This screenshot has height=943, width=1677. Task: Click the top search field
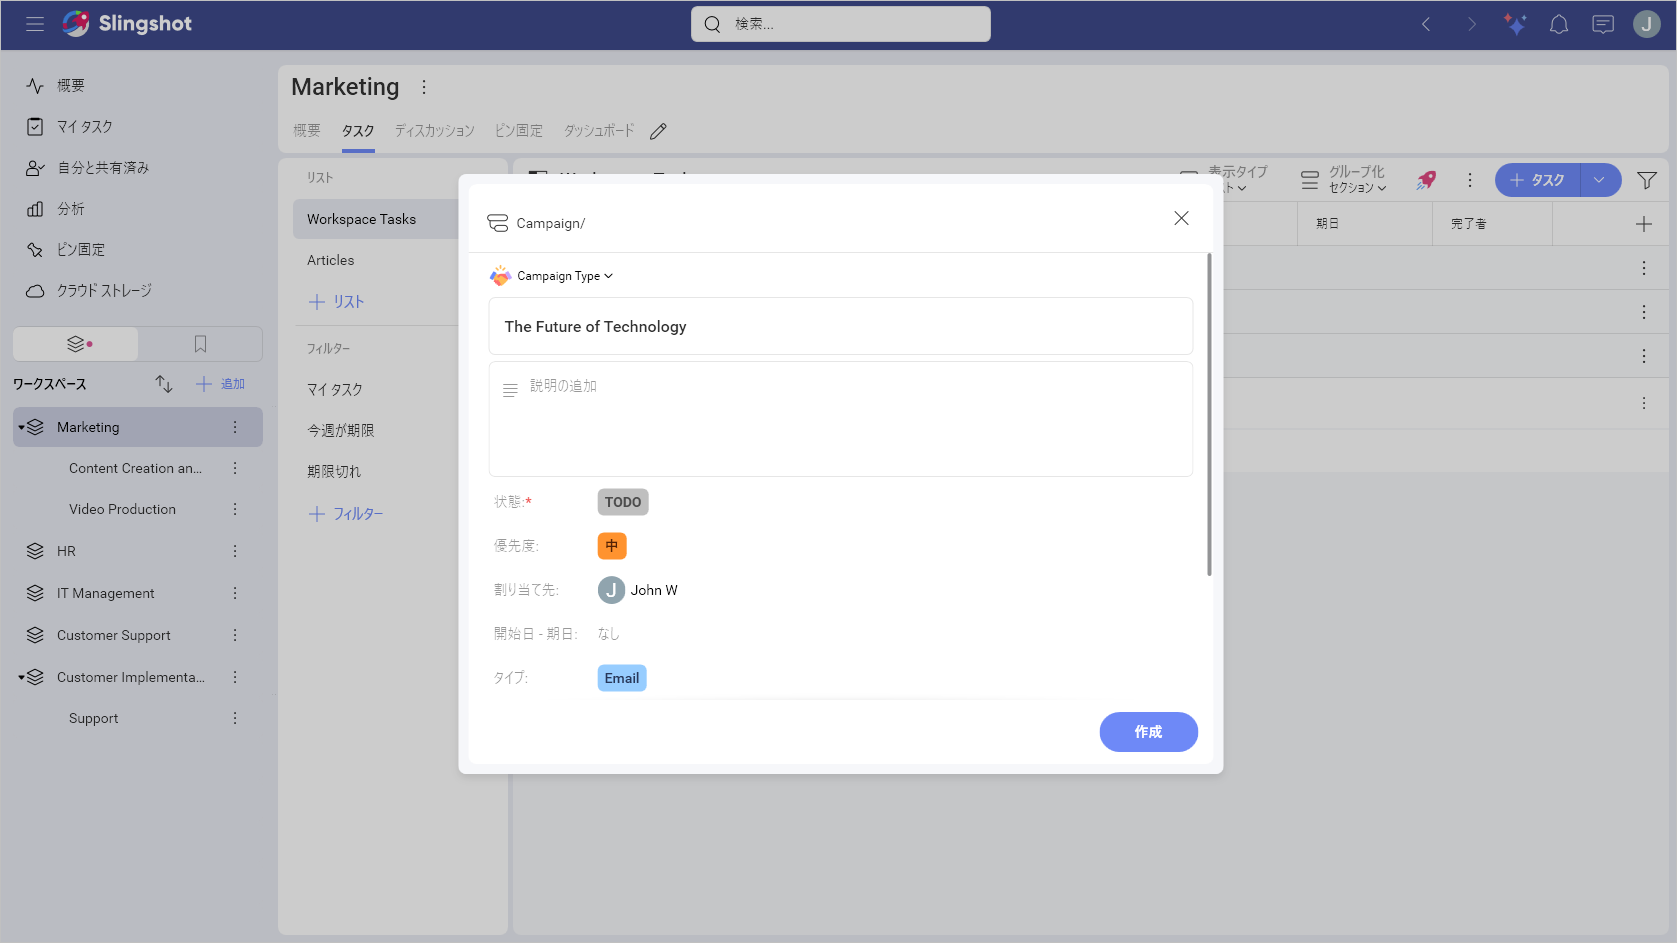point(841,24)
